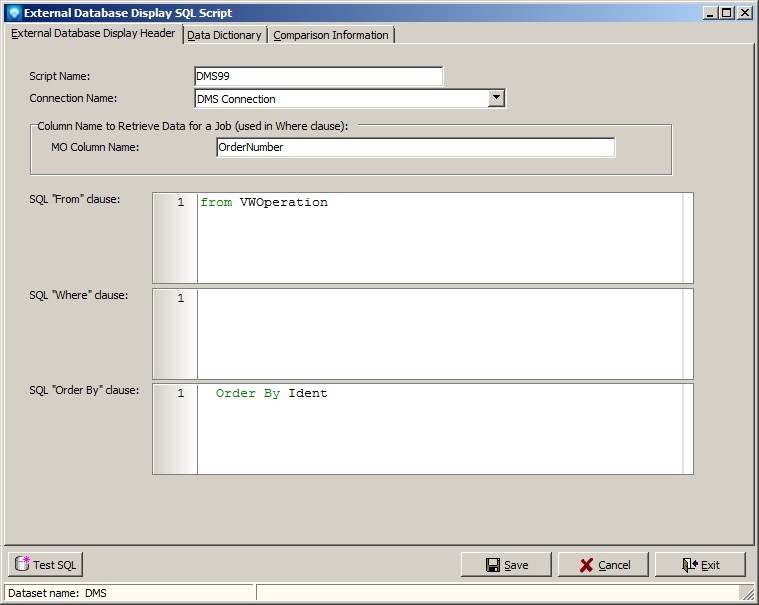Open the Comparison Information tab
Screen dimensions: 759x605
coord(330,35)
